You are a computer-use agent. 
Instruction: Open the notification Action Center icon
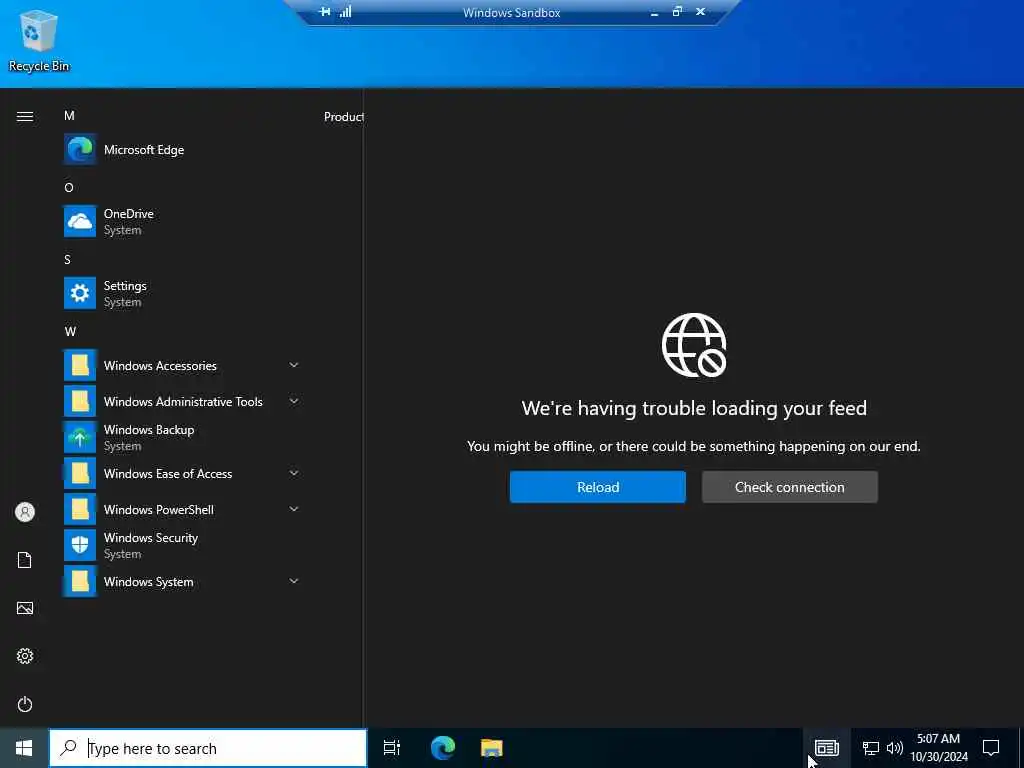click(991, 748)
